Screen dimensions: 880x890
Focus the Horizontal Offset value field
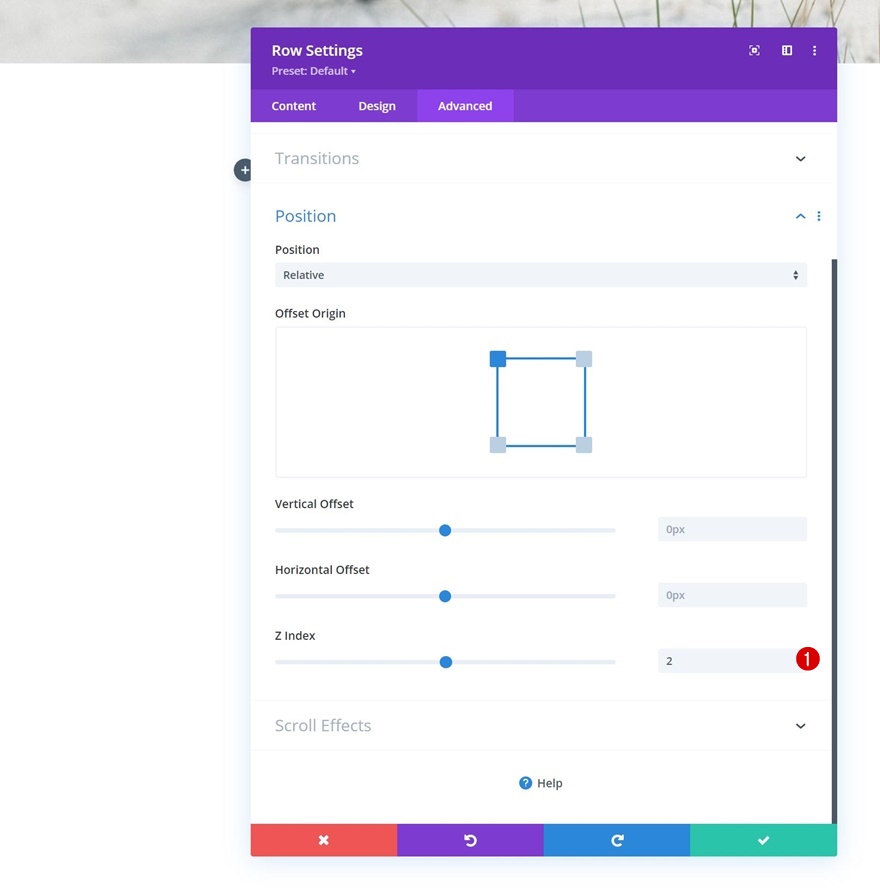pos(732,595)
